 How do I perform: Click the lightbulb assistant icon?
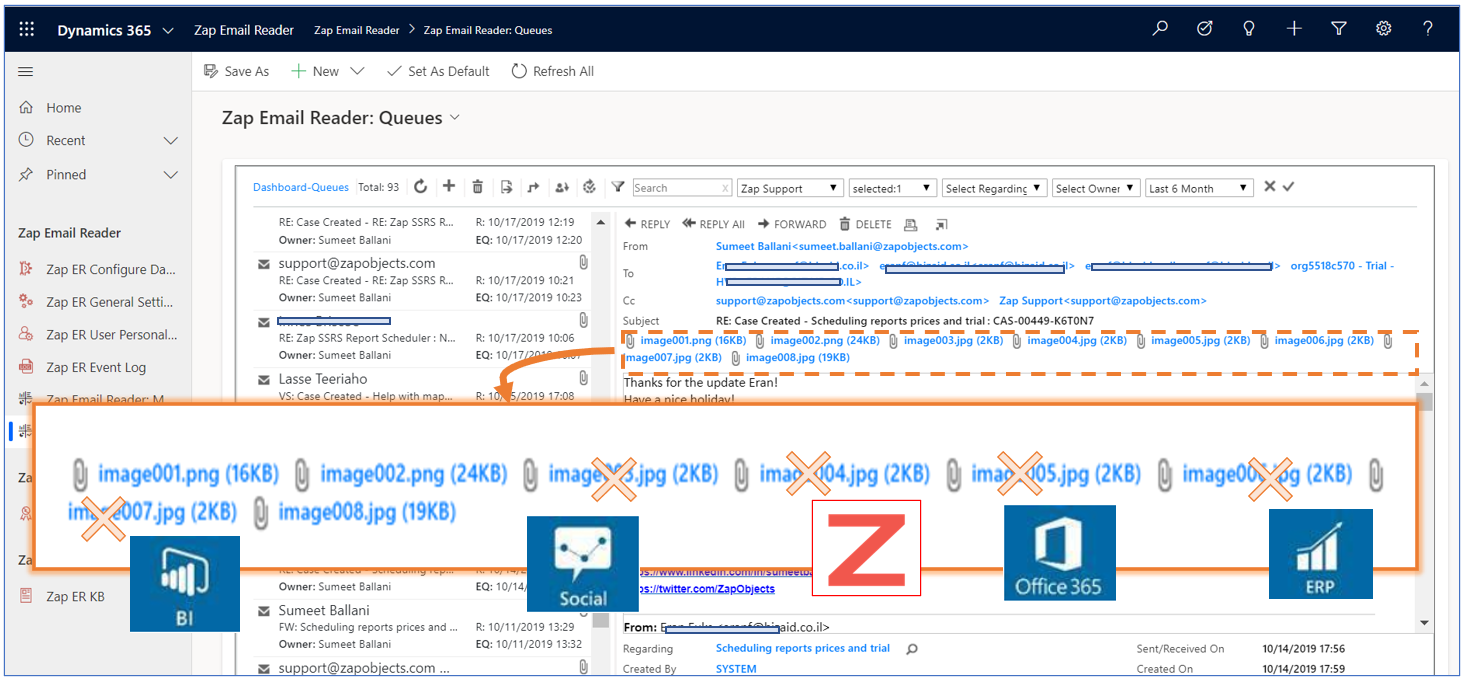[1249, 29]
